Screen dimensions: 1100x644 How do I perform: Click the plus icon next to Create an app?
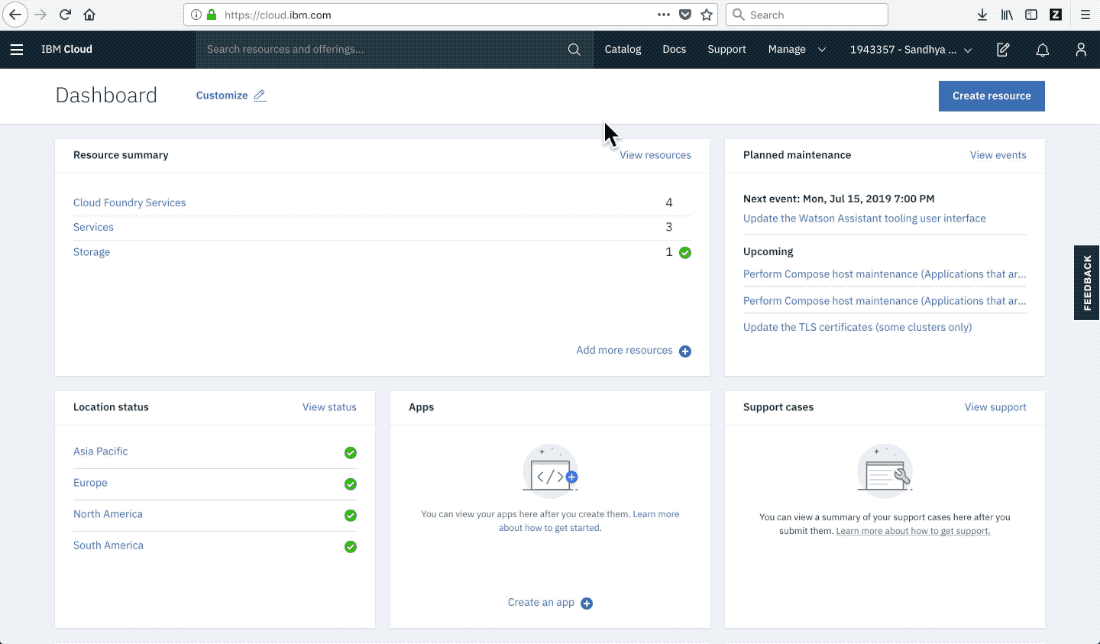tap(587, 603)
